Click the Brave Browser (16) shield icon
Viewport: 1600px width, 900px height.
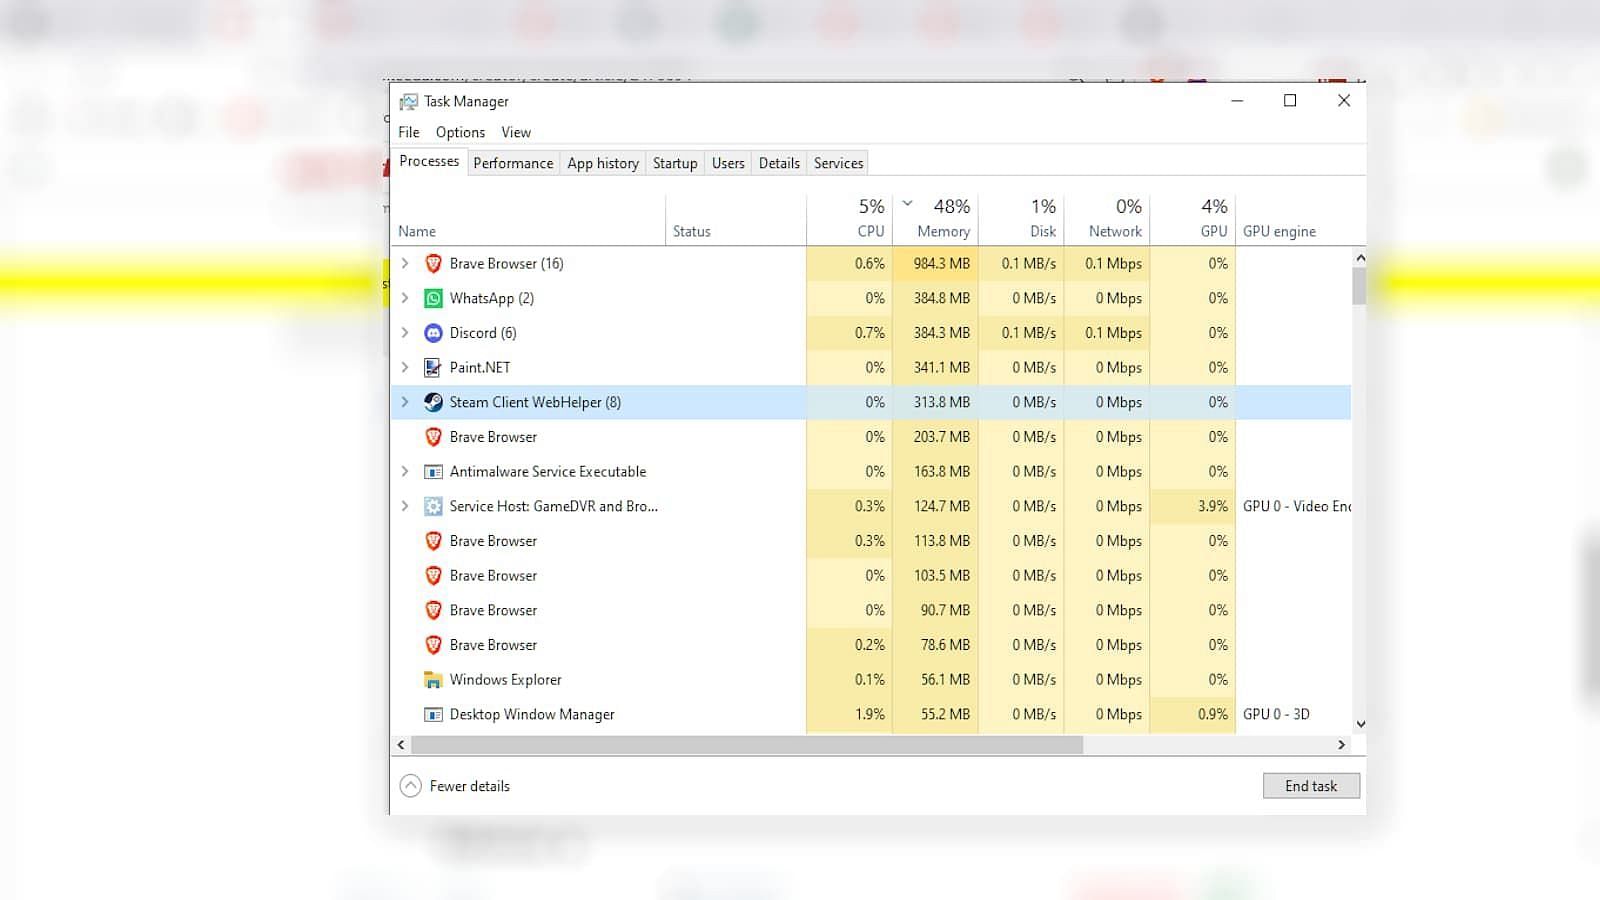pyautogui.click(x=433, y=263)
